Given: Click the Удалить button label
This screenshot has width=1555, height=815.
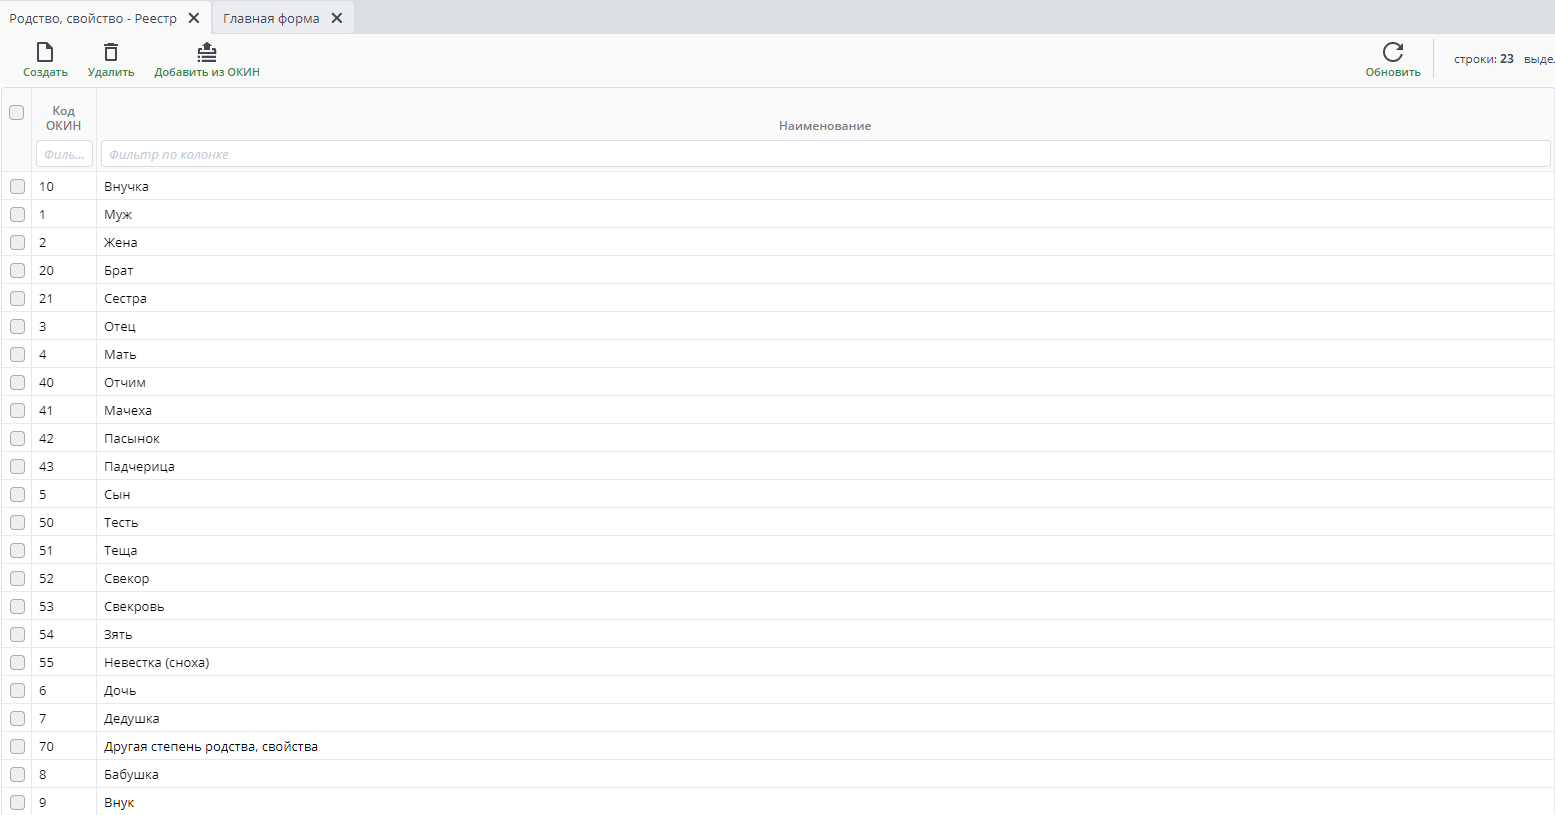Looking at the screenshot, I should (111, 72).
